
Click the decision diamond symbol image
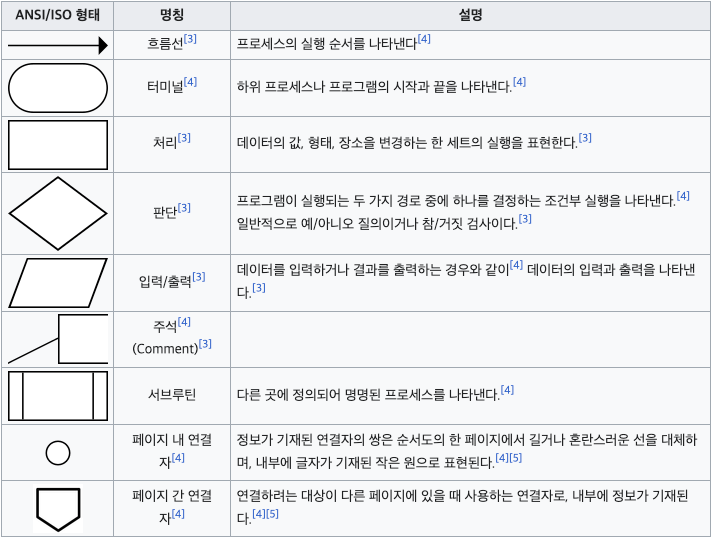pyautogui.click(x=58, y=213)
